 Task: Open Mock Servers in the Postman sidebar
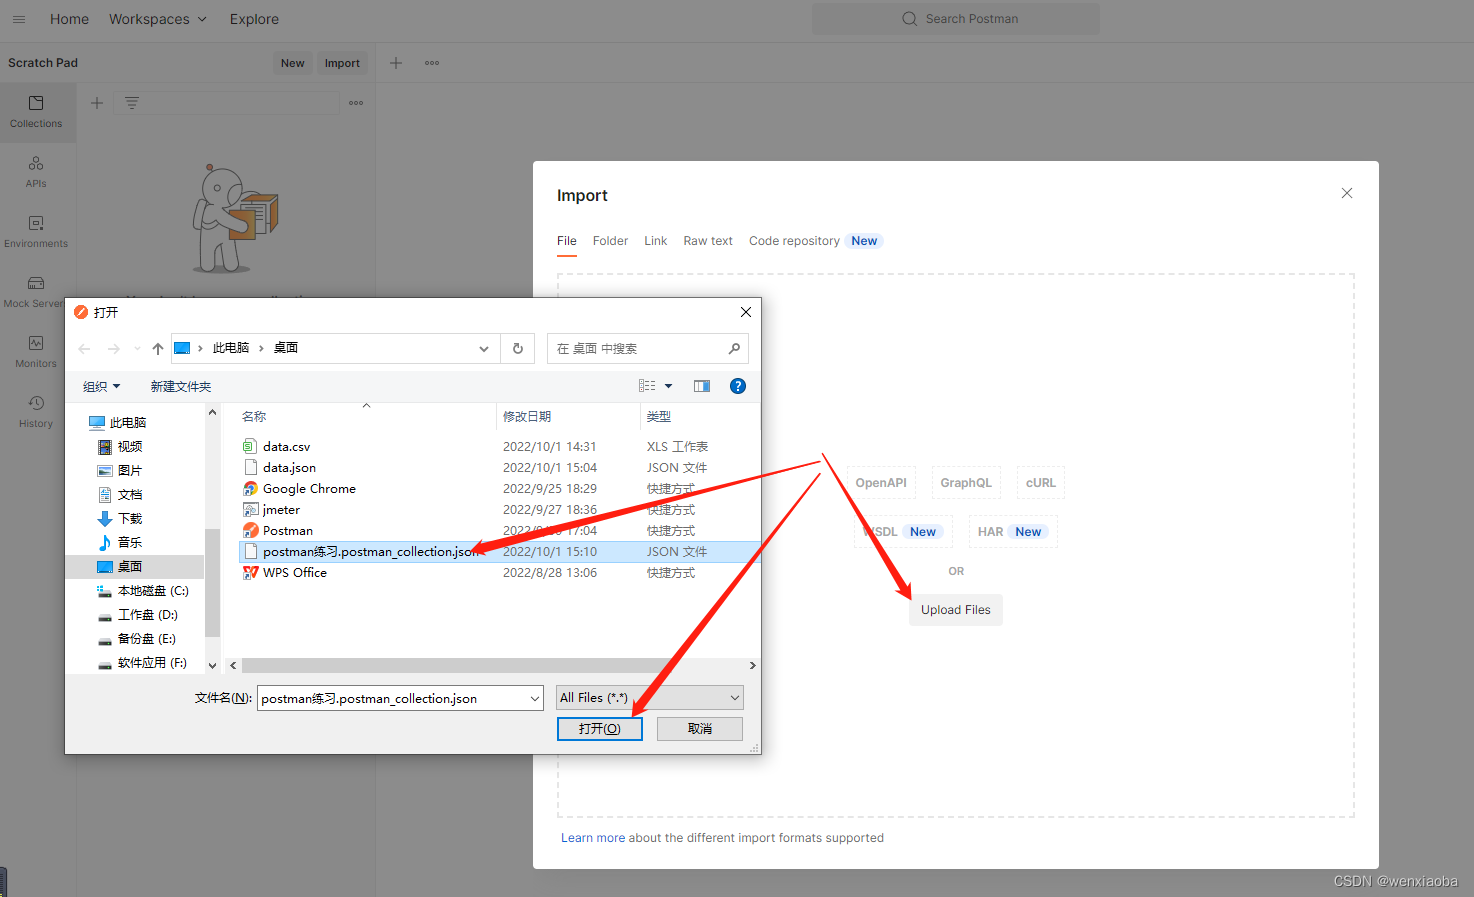point(36,292)
